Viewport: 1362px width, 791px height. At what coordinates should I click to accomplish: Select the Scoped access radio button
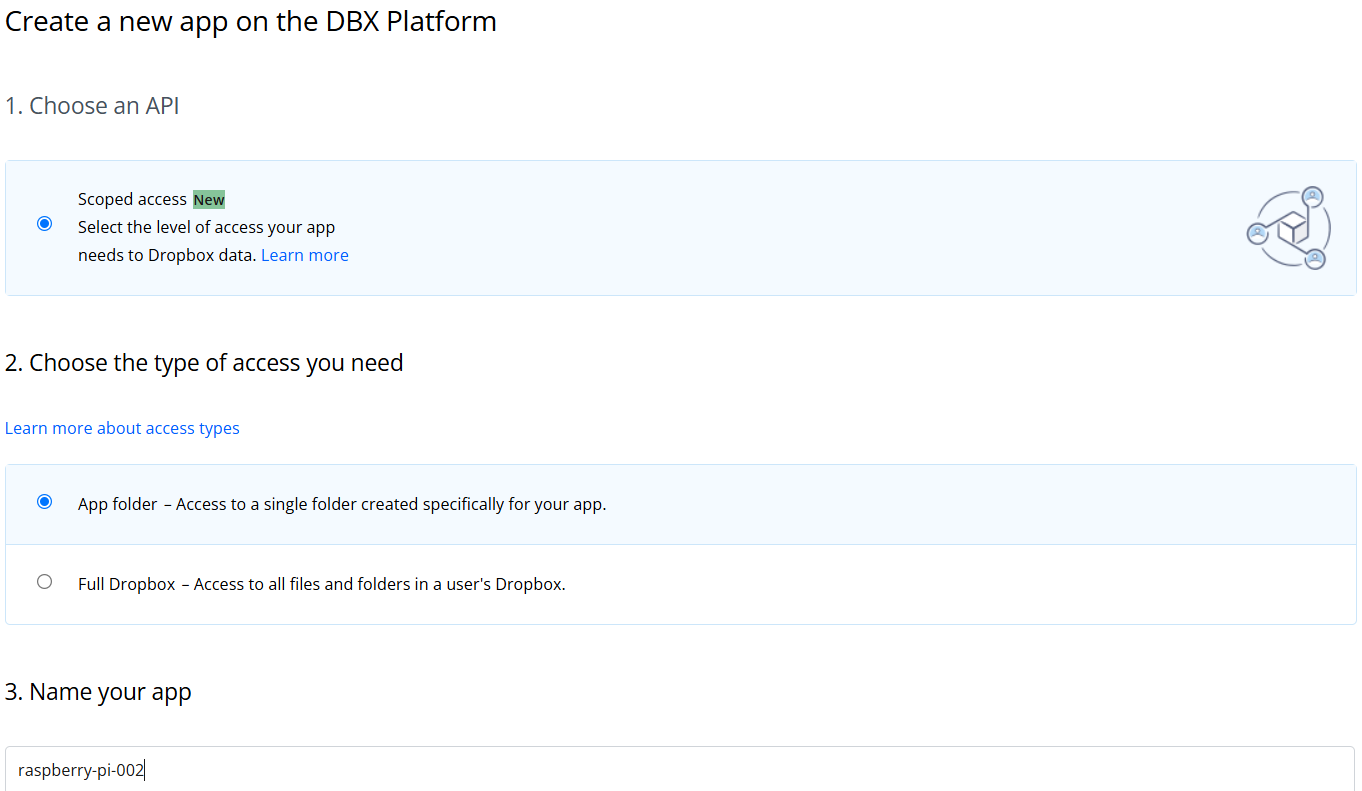[44, 224]
